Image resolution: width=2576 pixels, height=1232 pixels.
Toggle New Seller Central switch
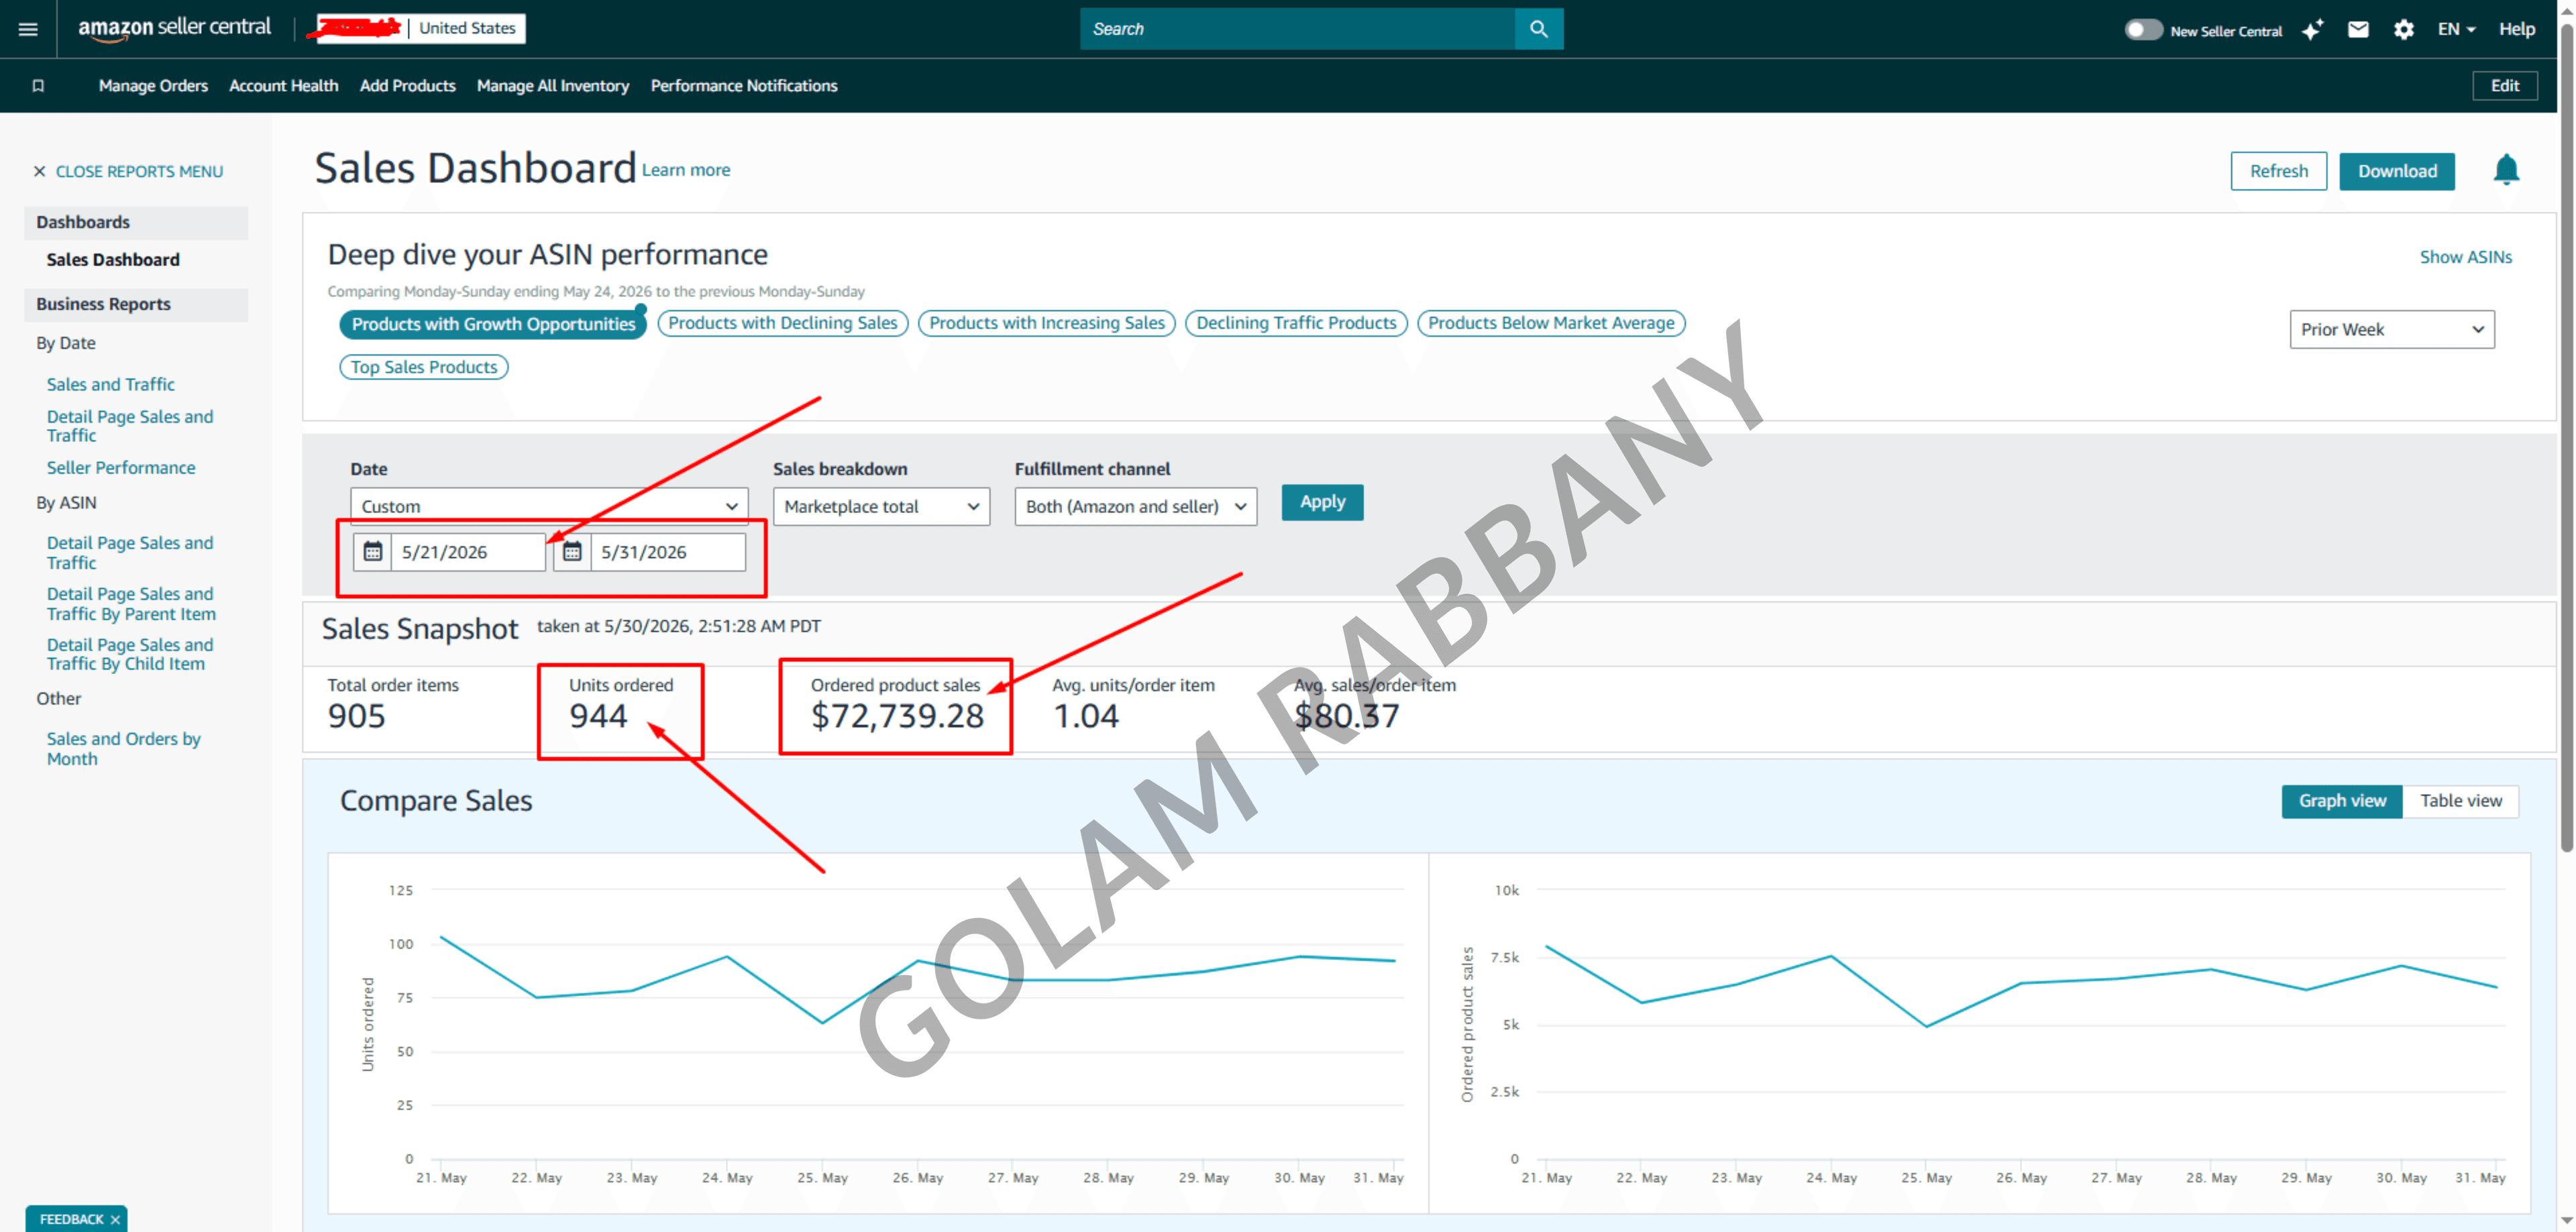click(x=2143, y=30)
